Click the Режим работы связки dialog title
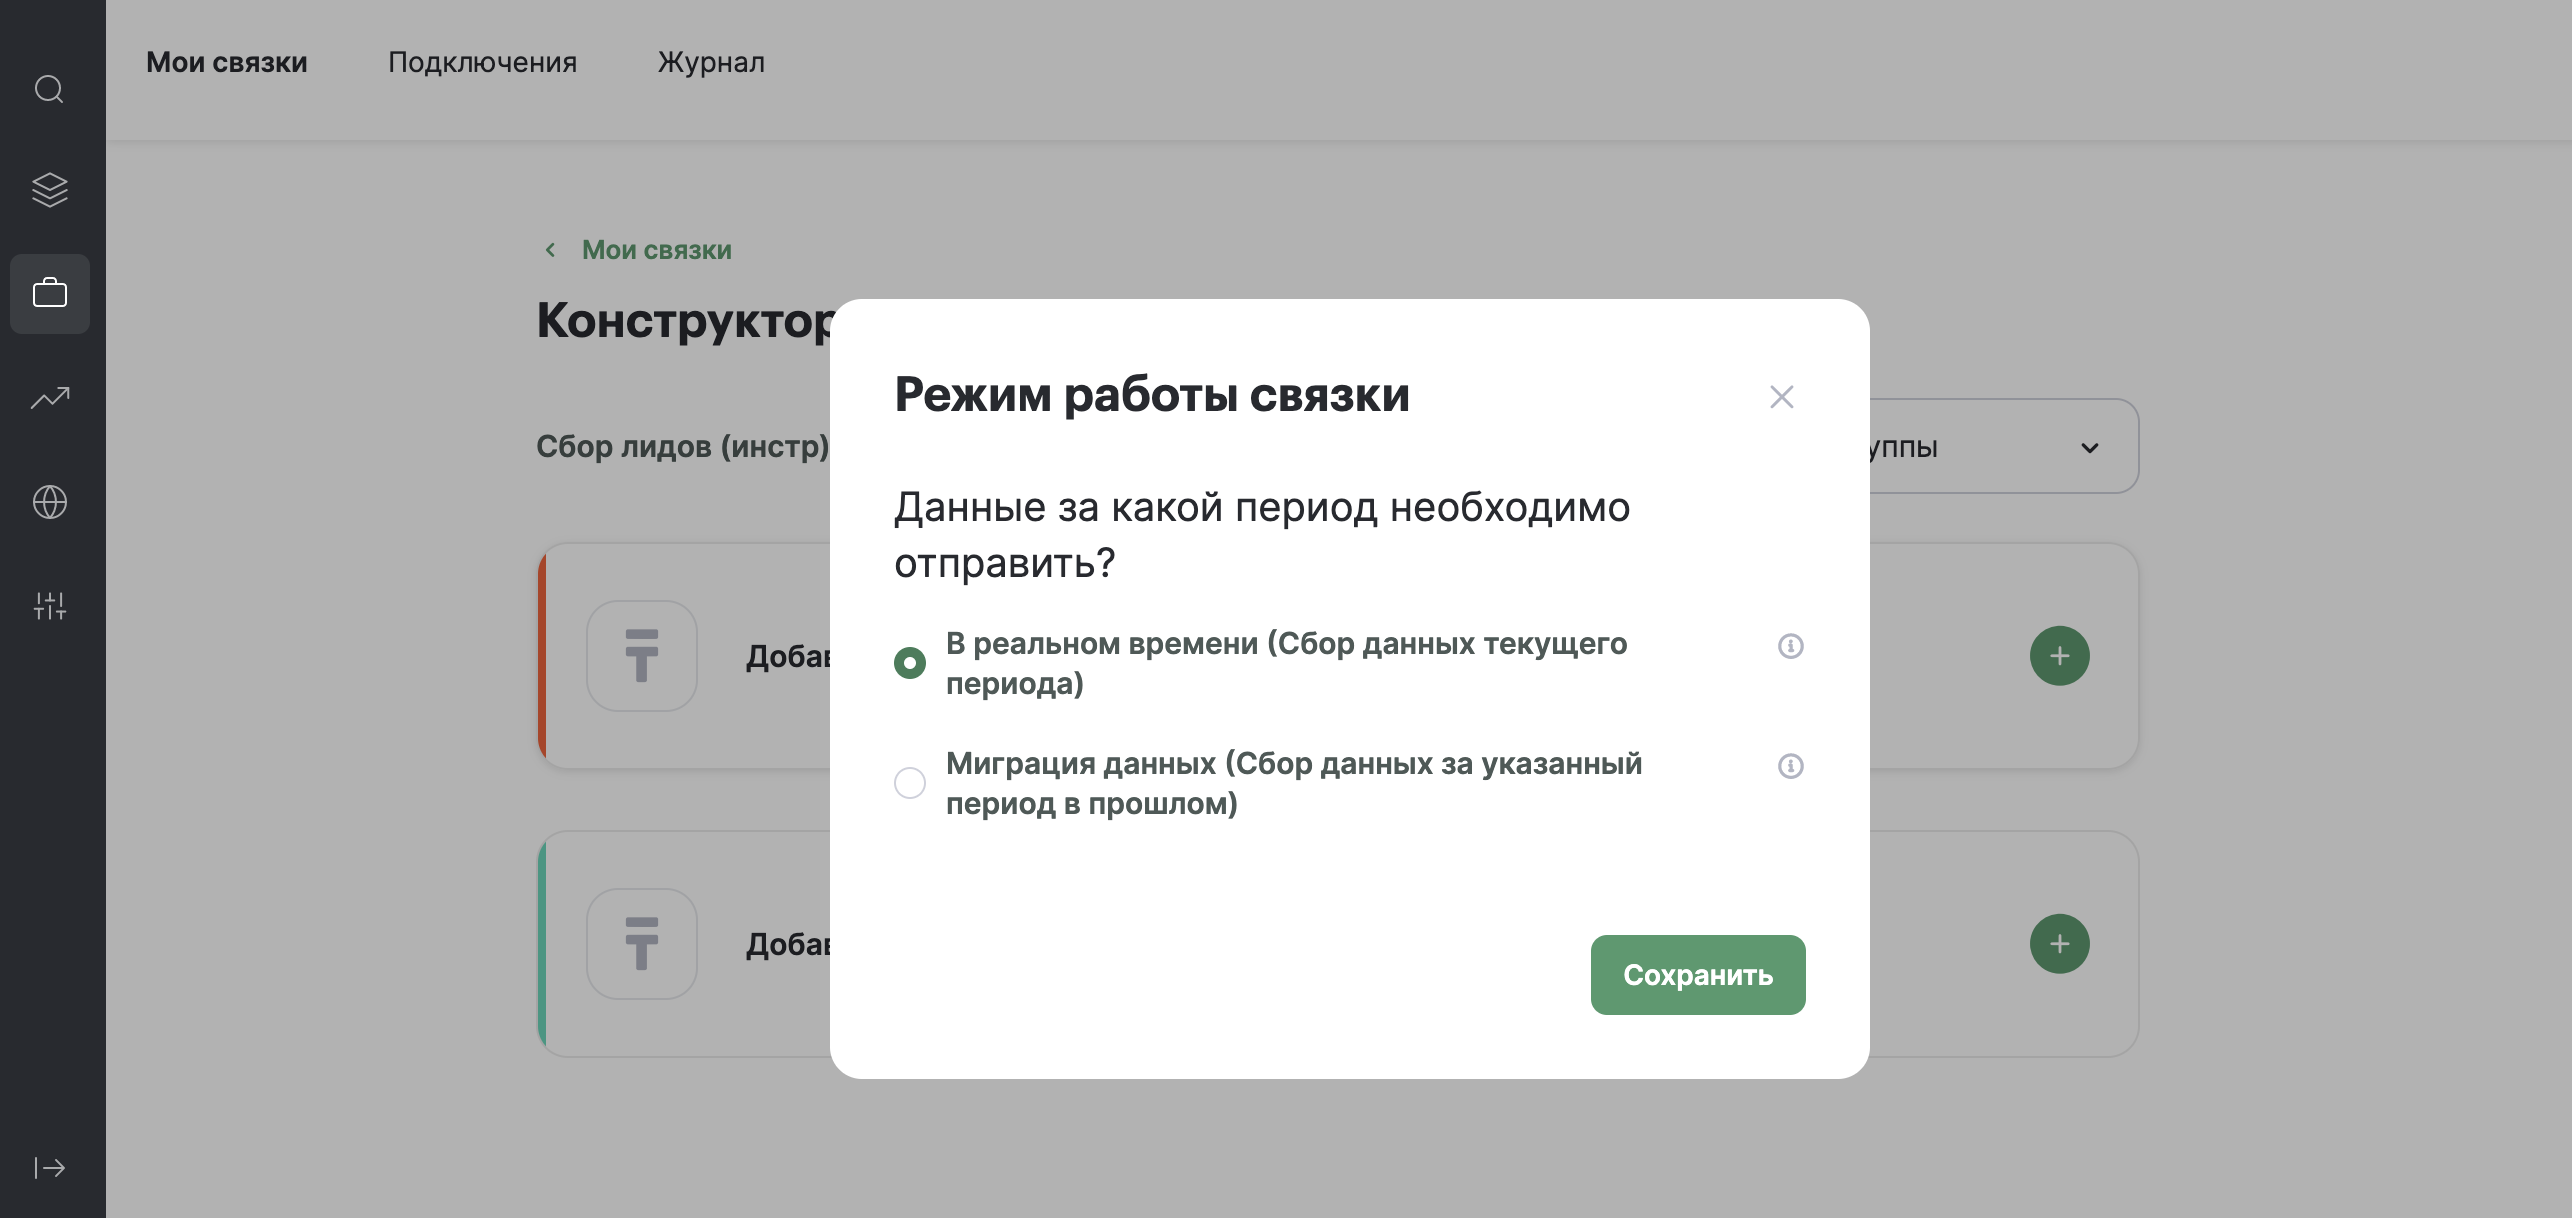The width and height of the screenshot is (2572, 1218). click(x=1152, y=395)
